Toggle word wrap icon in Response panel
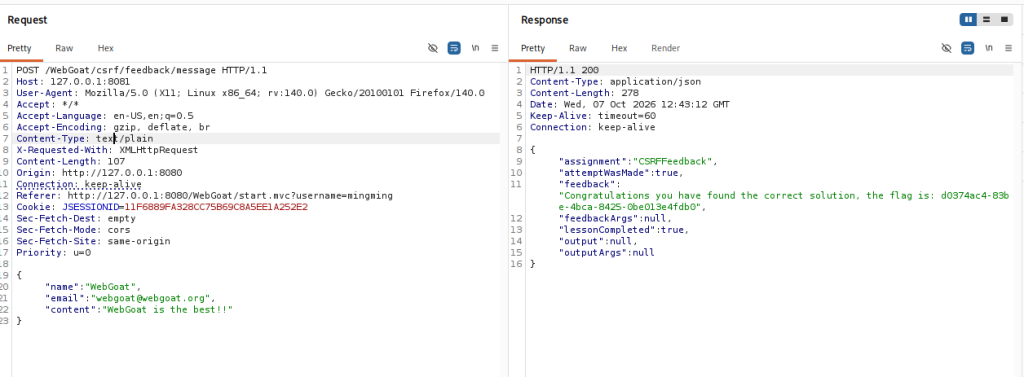The width and height of the screenshot is (1024, 377). coord(968,48)
